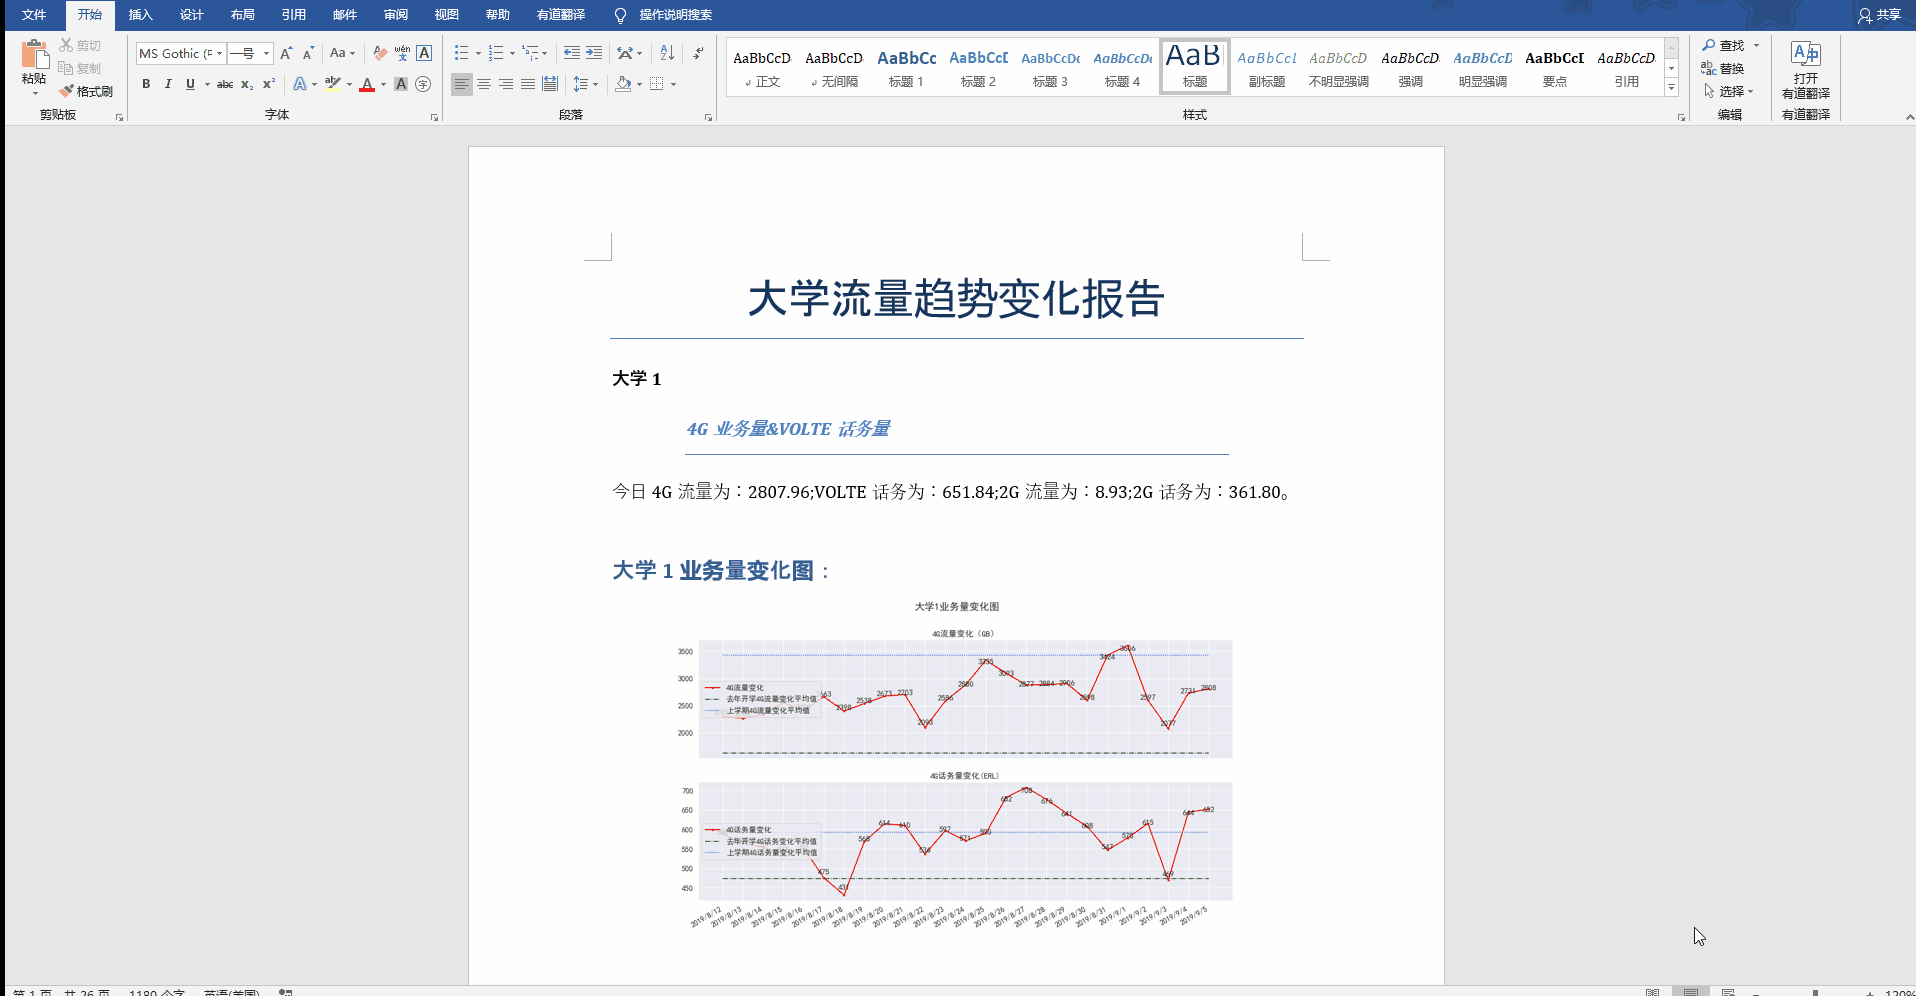Open 替换 to find and replace text
This screenshot has width=1916, height=996.
(1729, 68)
